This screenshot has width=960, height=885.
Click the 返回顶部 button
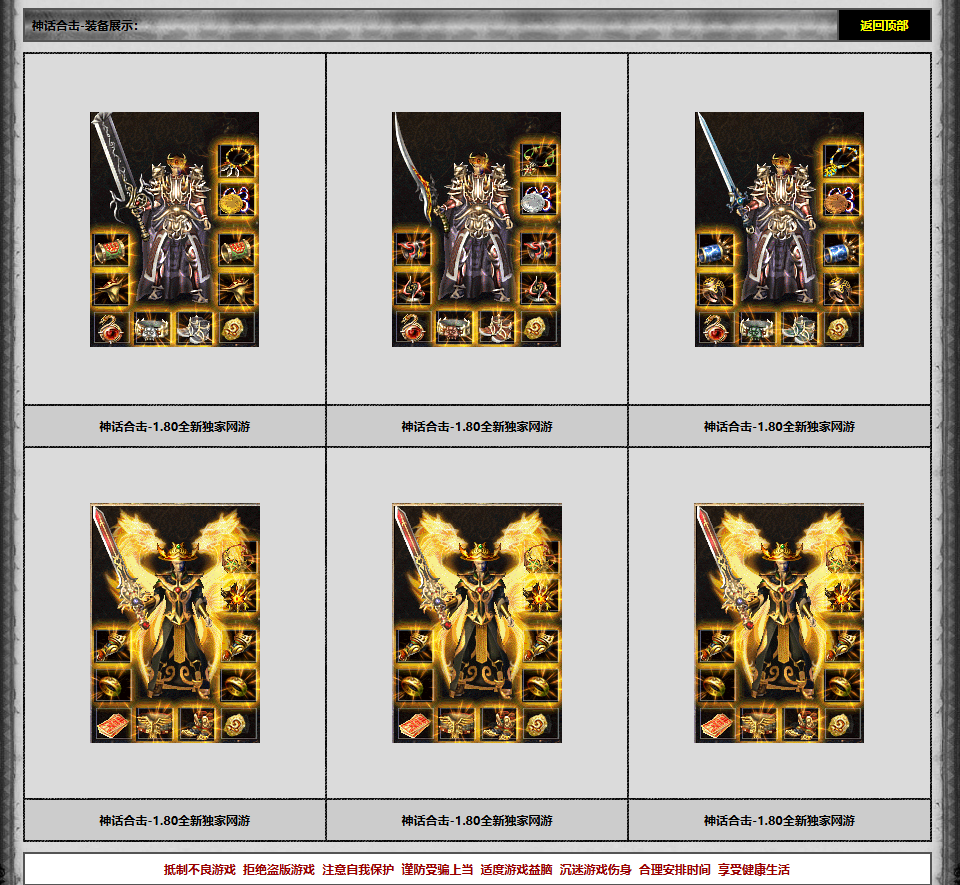[x=884, y=26]
